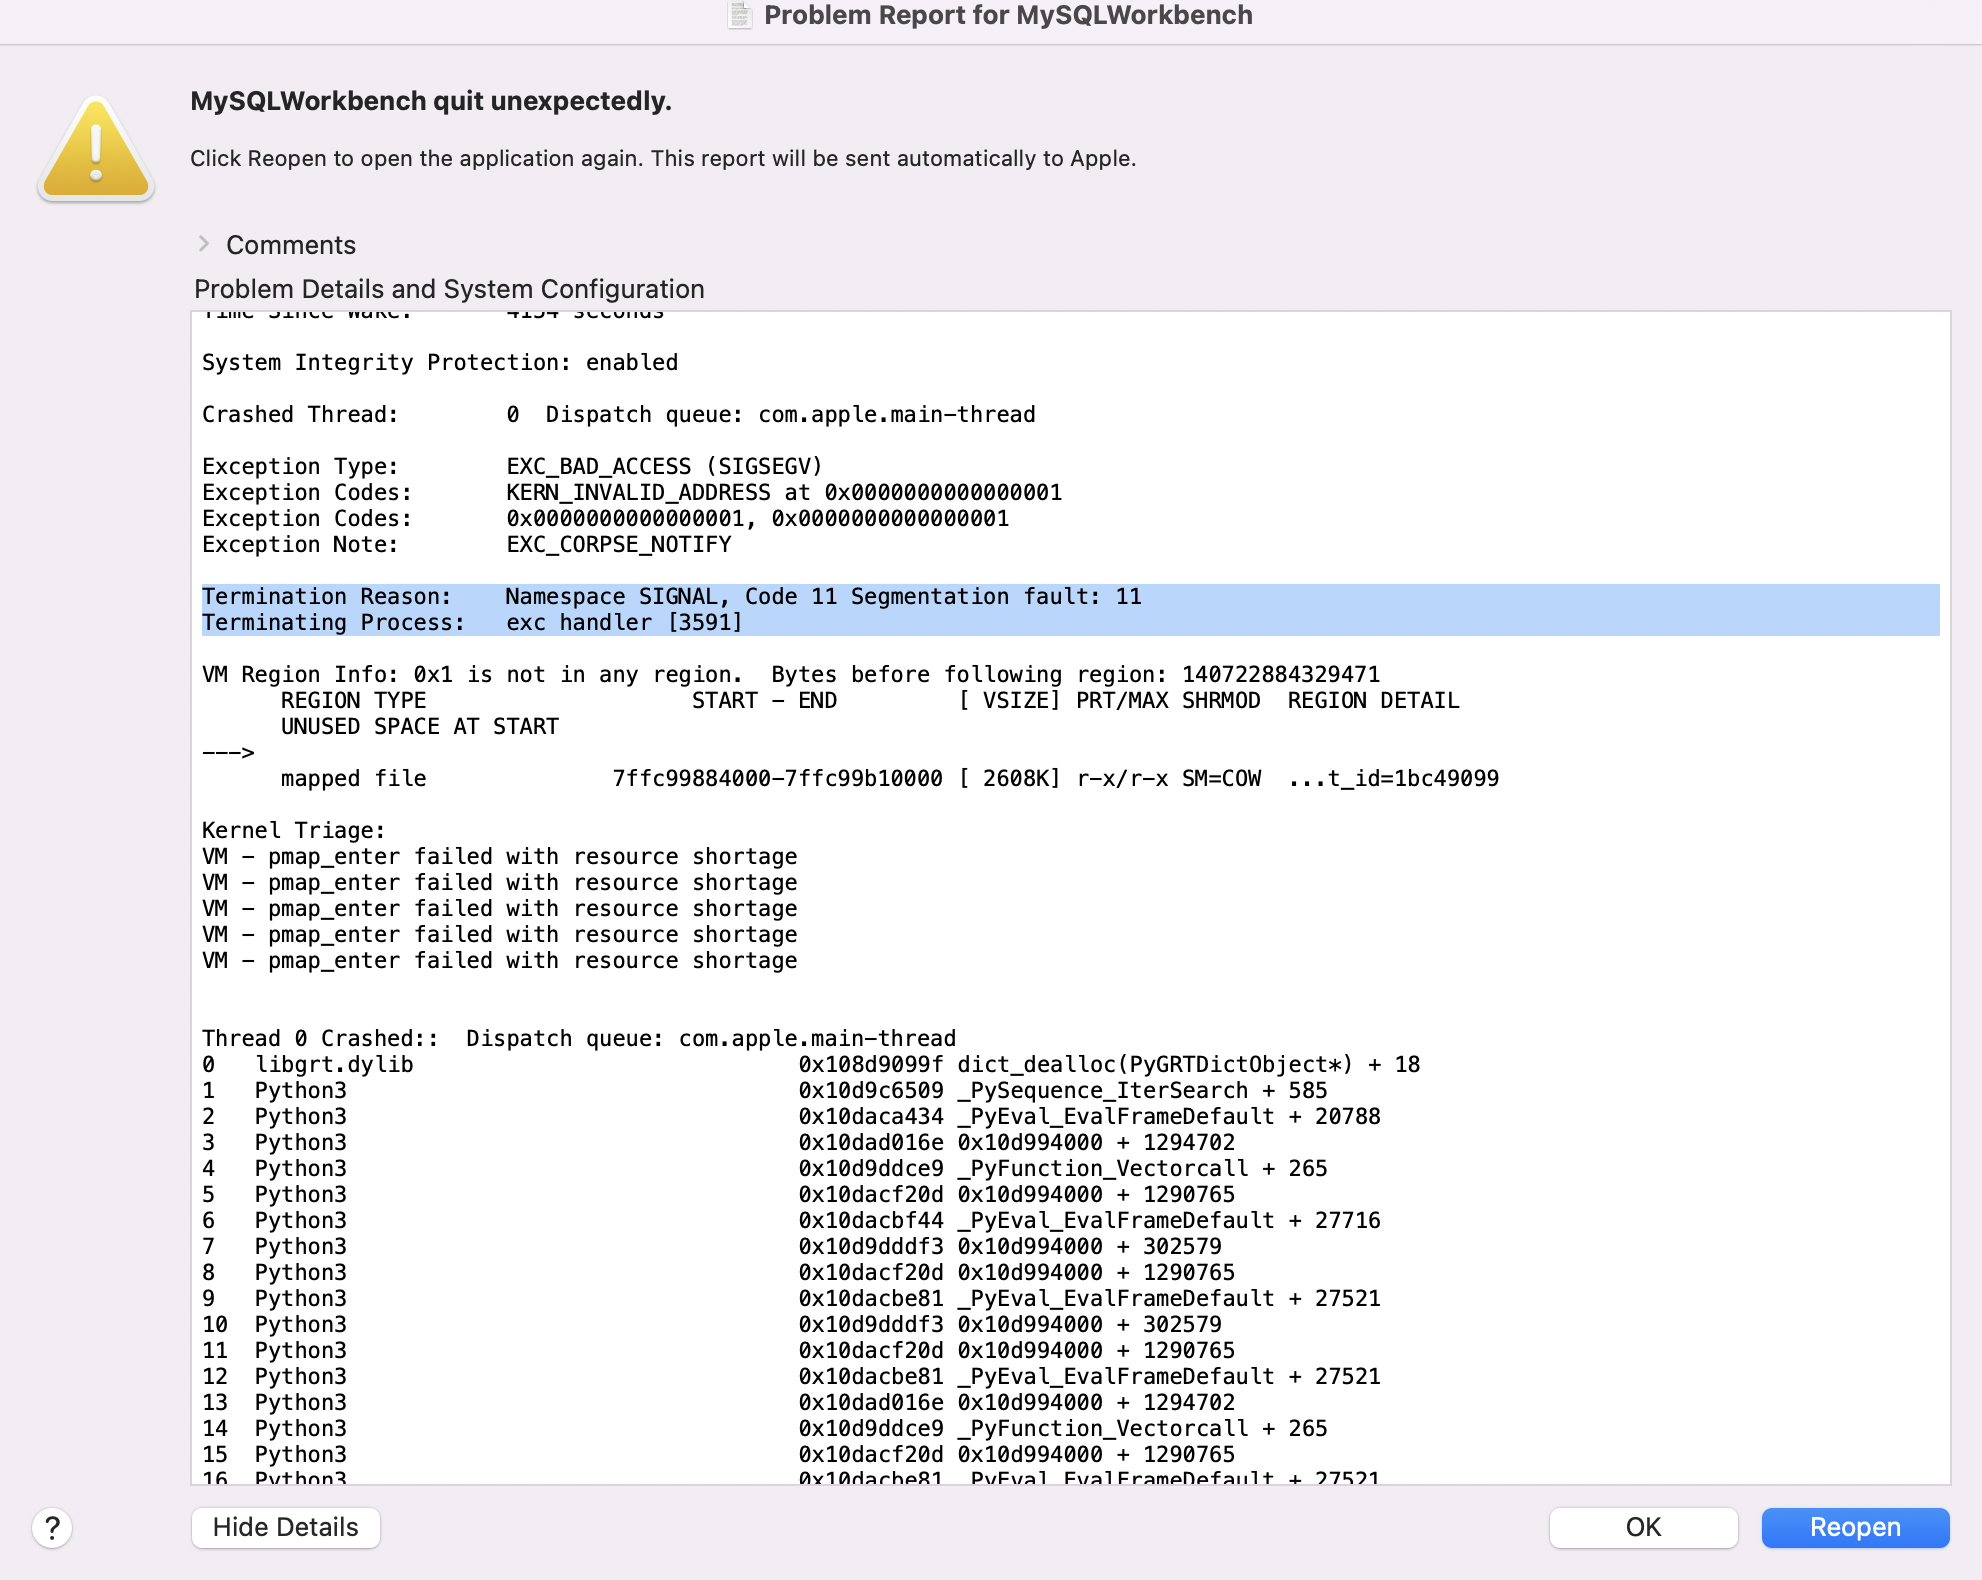Click stack frame 2 _PyEval_EvalFrameDefault + 20788
The image size is (1982, 1580).
click(x=791, y=1117)
